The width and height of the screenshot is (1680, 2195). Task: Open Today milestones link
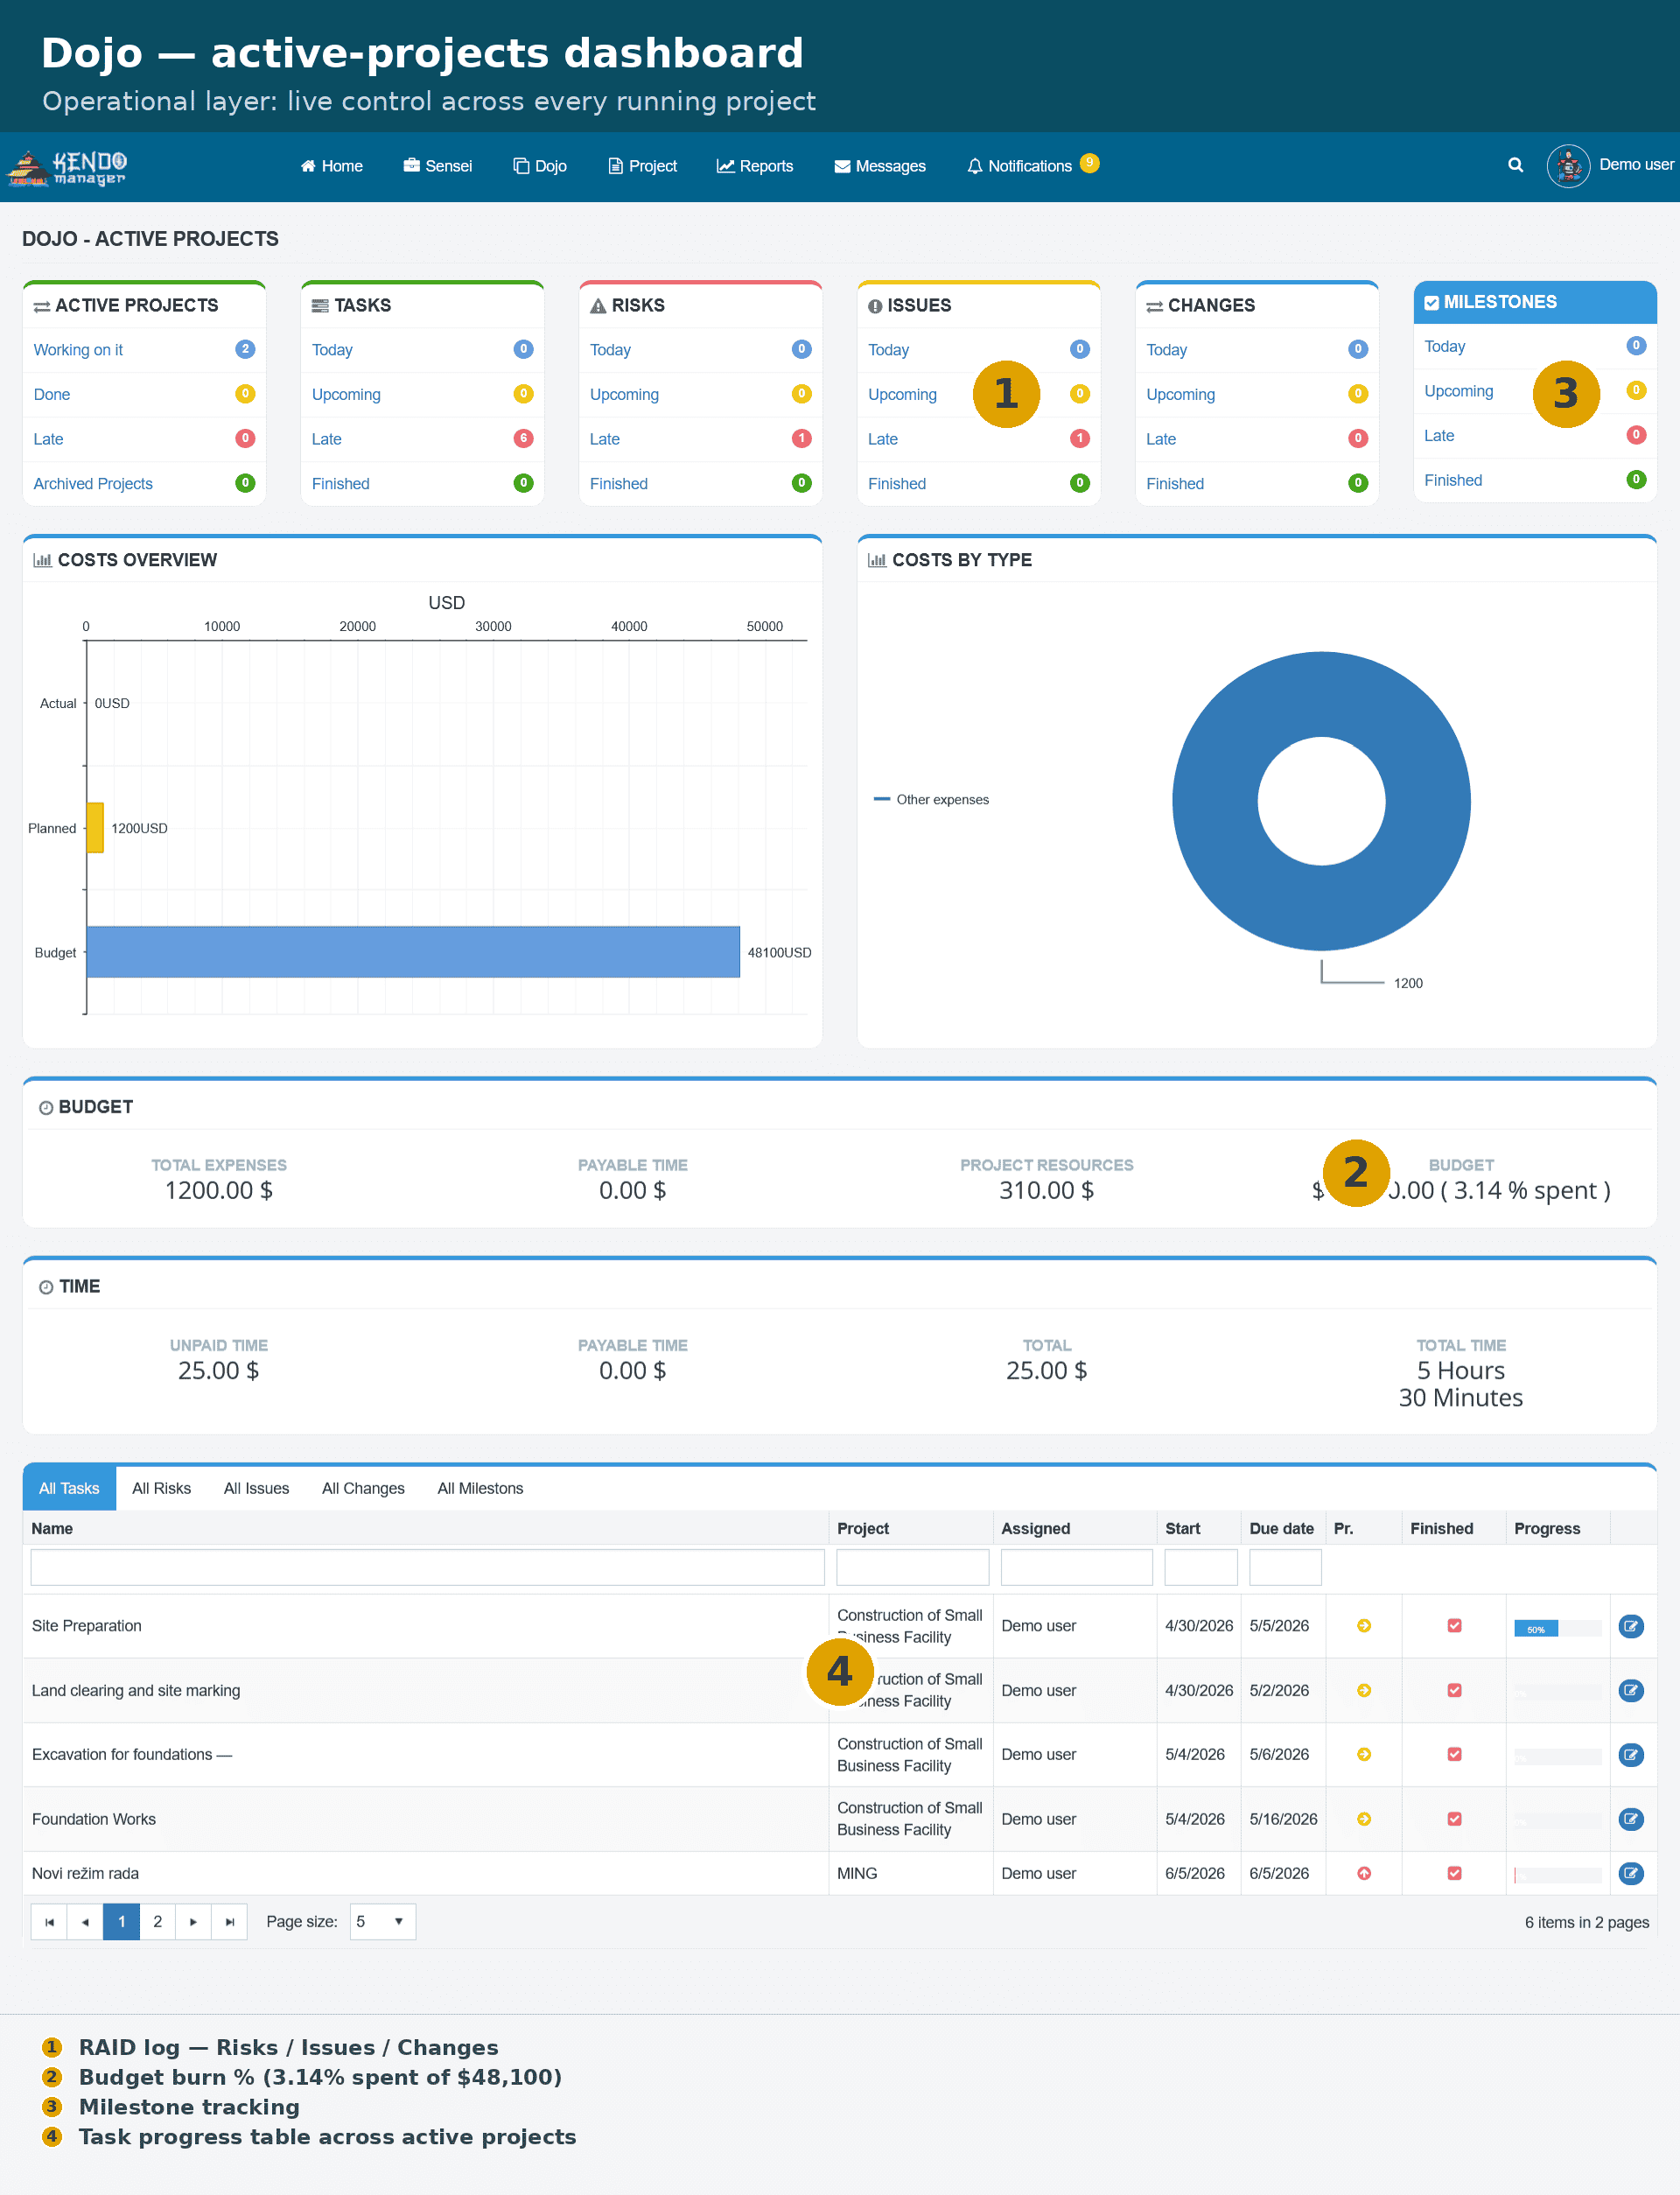pyautogui.click(x=1445, y=346)
